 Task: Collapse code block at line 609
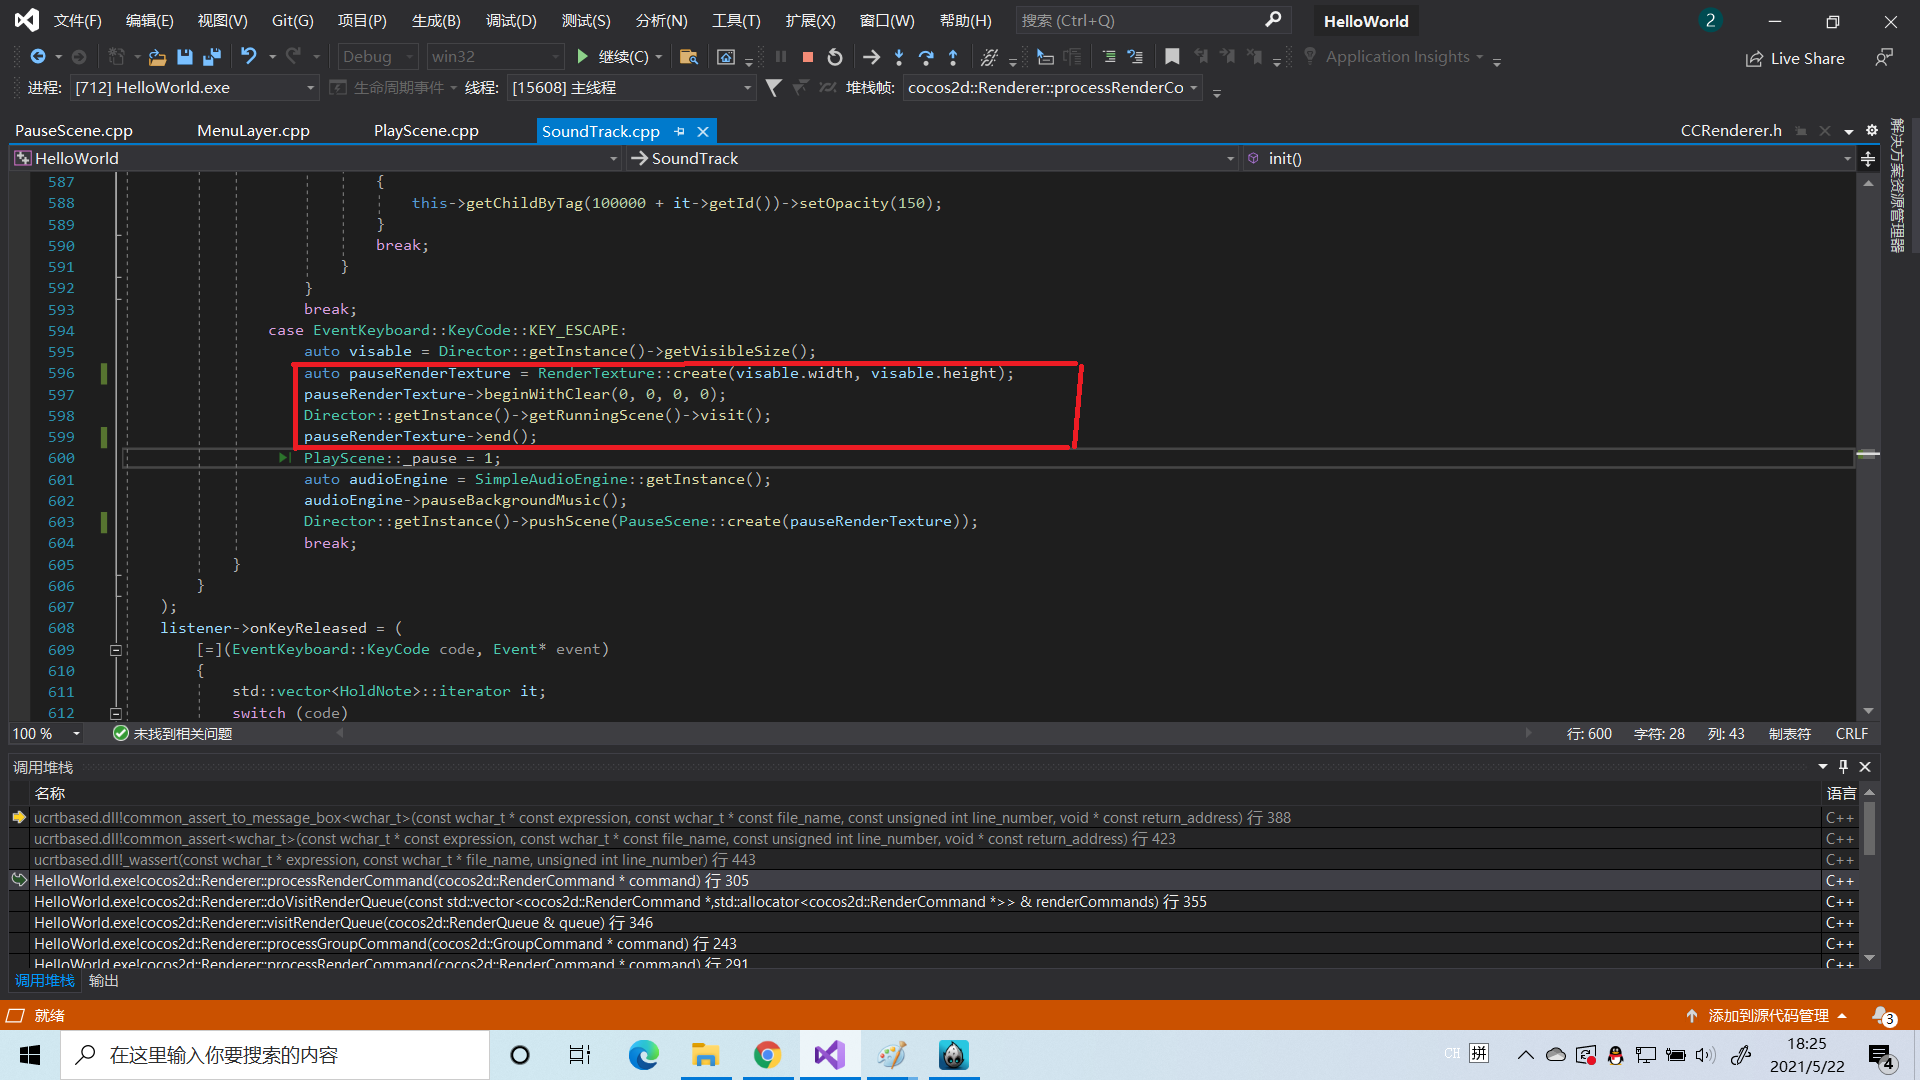pyautogui.click(x=116, y=650)
